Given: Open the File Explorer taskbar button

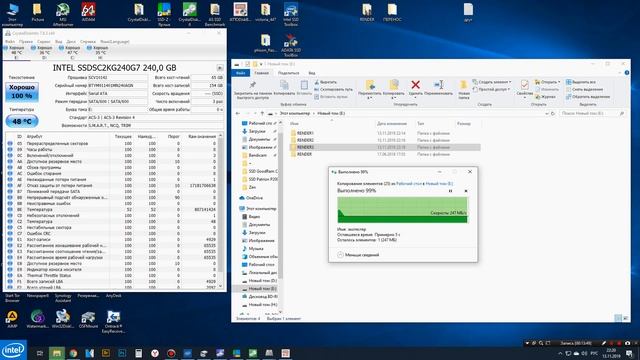Looking at the screenshot, I should point(57,353).
